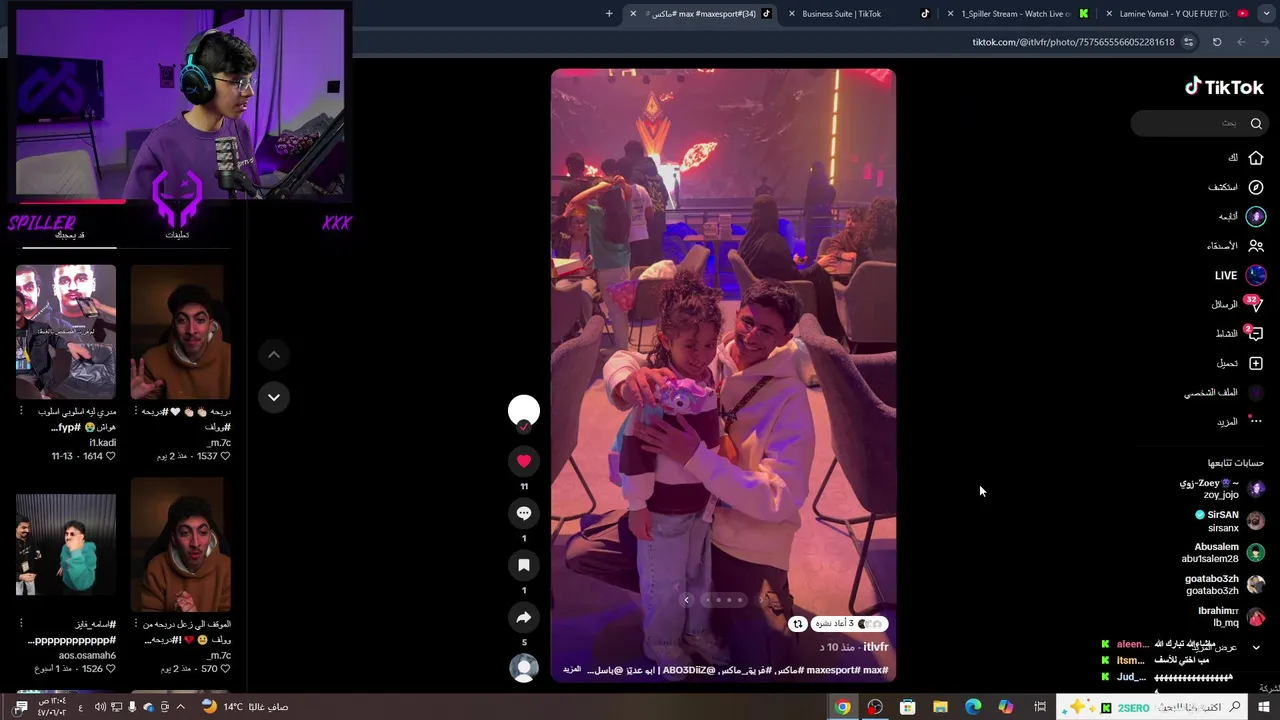
Task: Open OBS Studio in the taskbar
Action: [x=875, y=707]
